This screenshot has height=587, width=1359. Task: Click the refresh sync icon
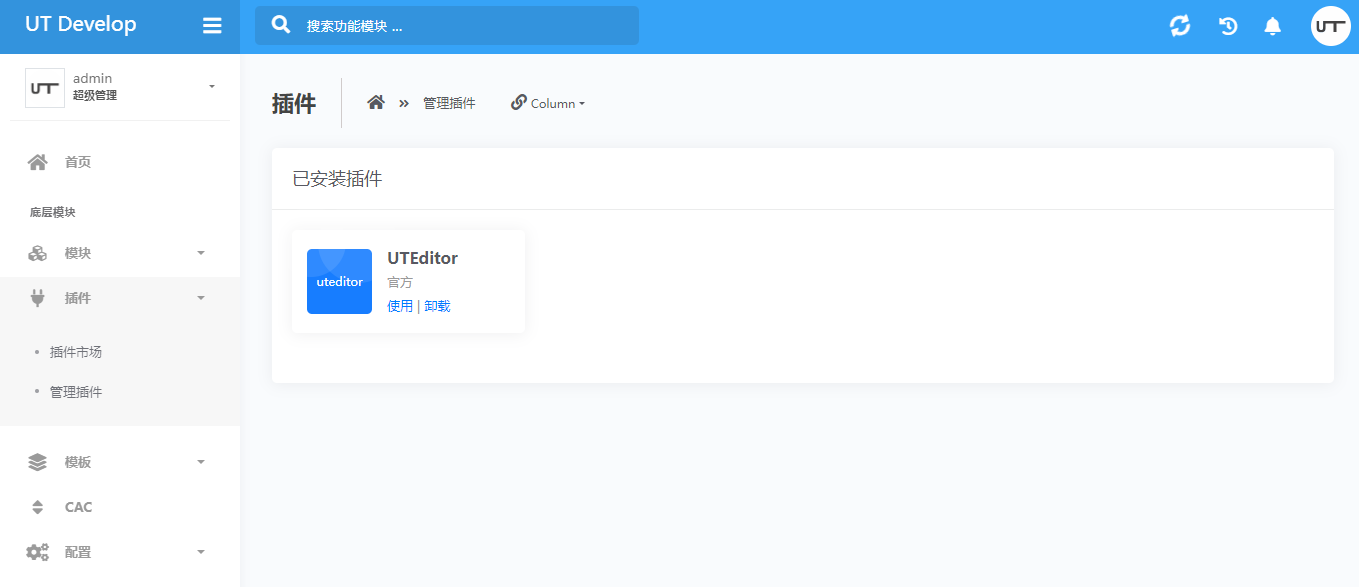[1180, 26]
